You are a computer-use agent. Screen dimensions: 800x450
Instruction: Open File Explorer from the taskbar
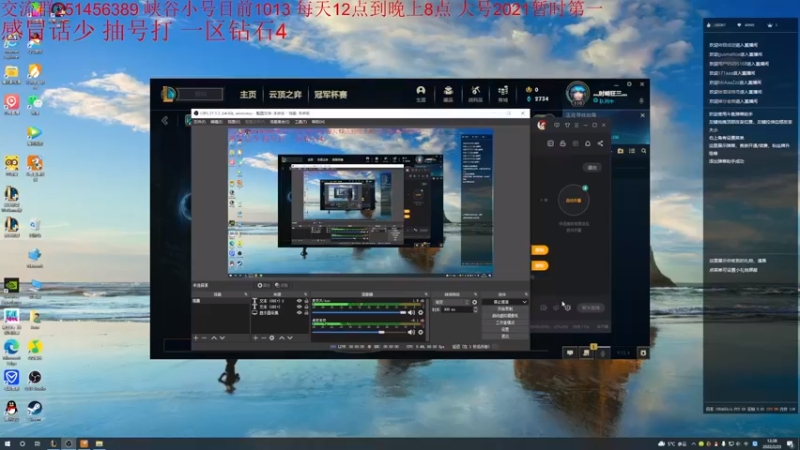click(99, 444)
